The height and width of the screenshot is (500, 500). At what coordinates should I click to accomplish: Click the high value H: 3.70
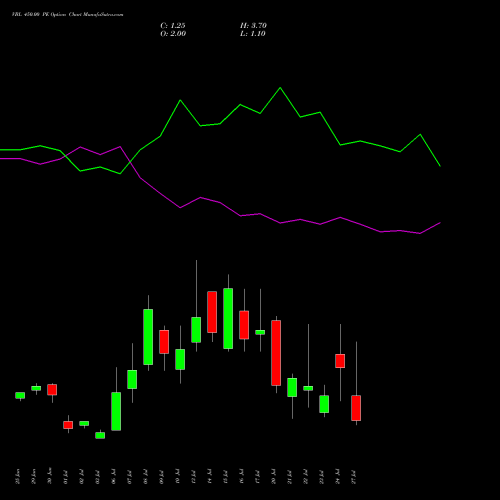click(x=253, y=26)
